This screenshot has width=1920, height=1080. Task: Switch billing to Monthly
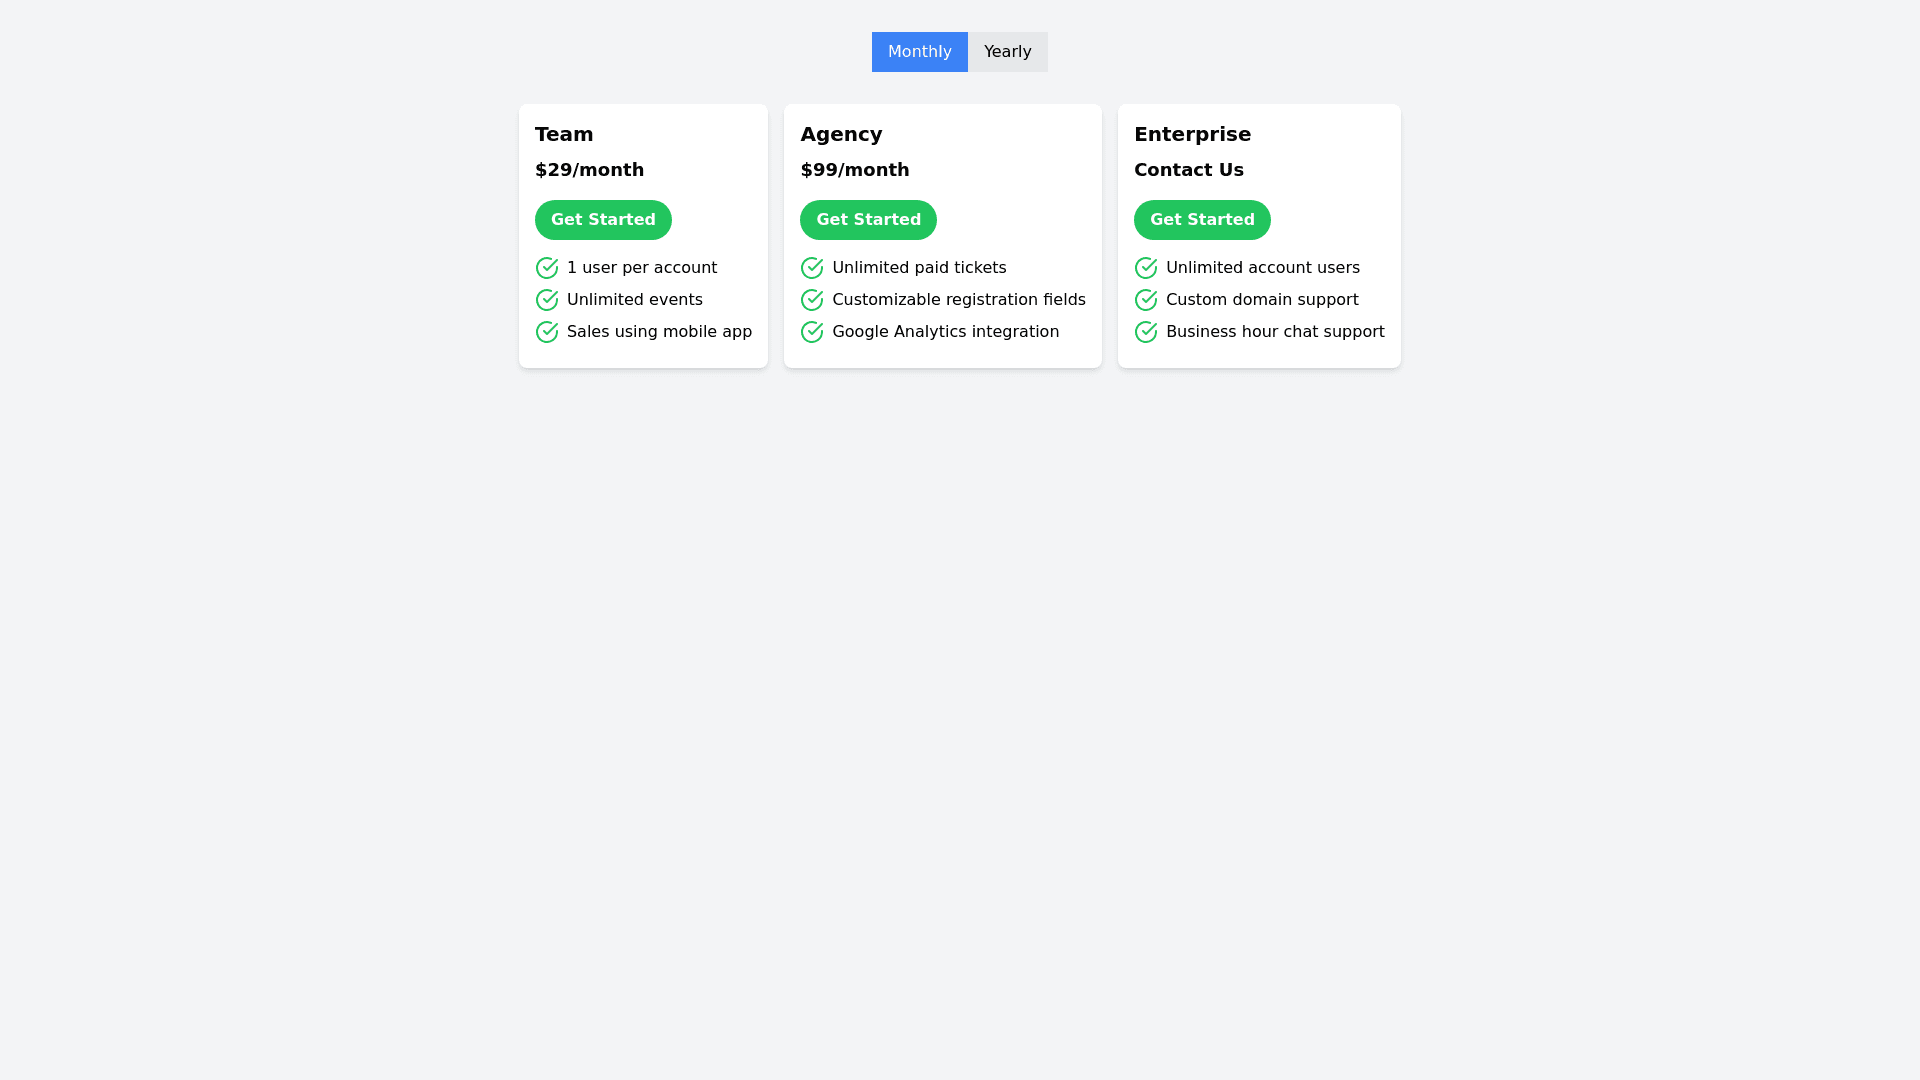pos(919,52)
